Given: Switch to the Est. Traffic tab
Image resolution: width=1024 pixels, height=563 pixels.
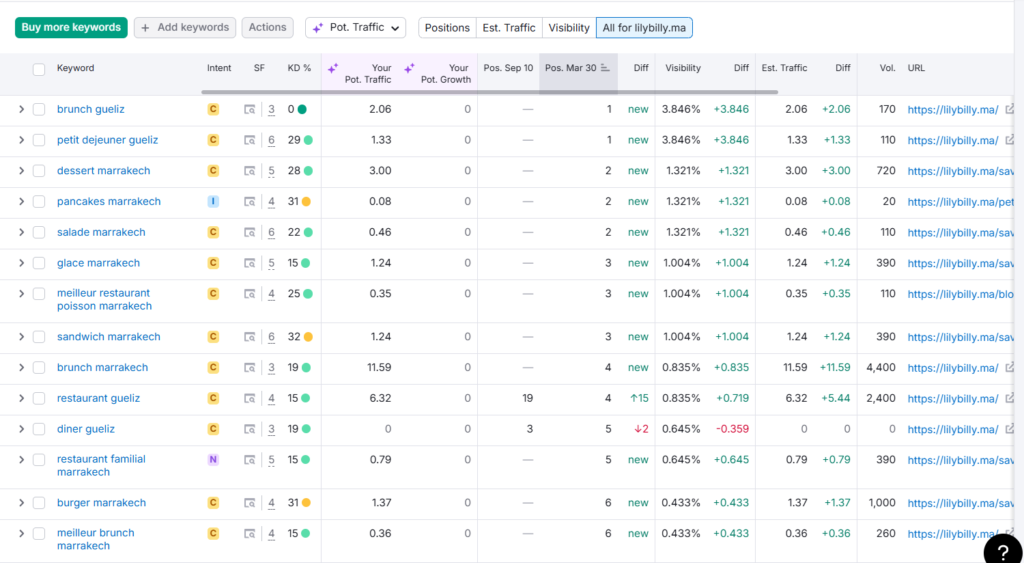Looking at the screenshot, I should 509,27.
